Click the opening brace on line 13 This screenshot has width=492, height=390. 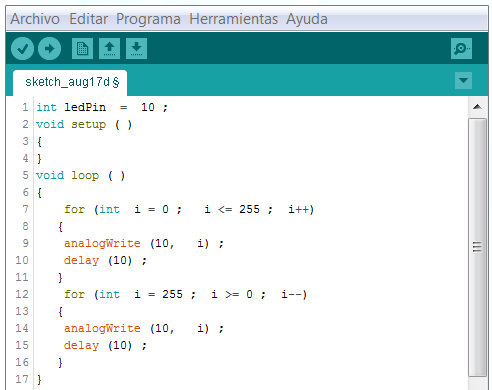[x=60, y=312]
